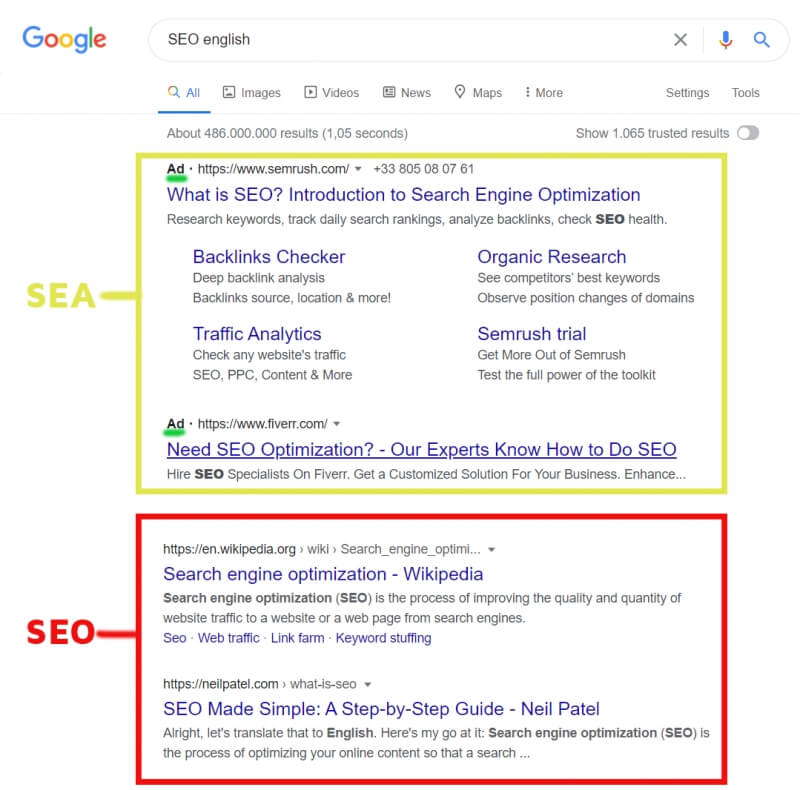Click the blue magnifying glass search icon
Viewport: 800px width, 790px height.
pyautogui.click(x=761, y=39)
